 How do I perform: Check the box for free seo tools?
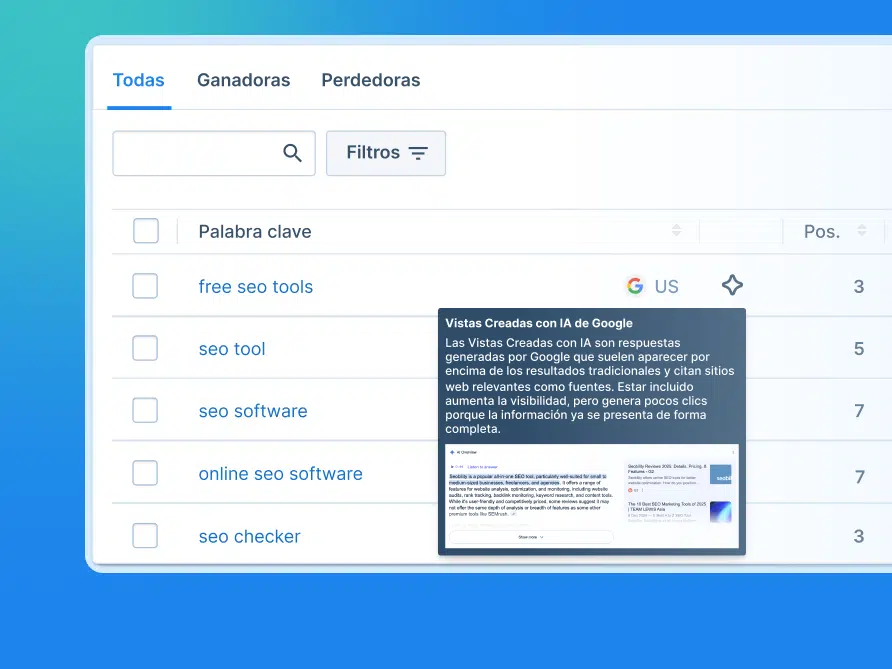(x=146, y=286)
